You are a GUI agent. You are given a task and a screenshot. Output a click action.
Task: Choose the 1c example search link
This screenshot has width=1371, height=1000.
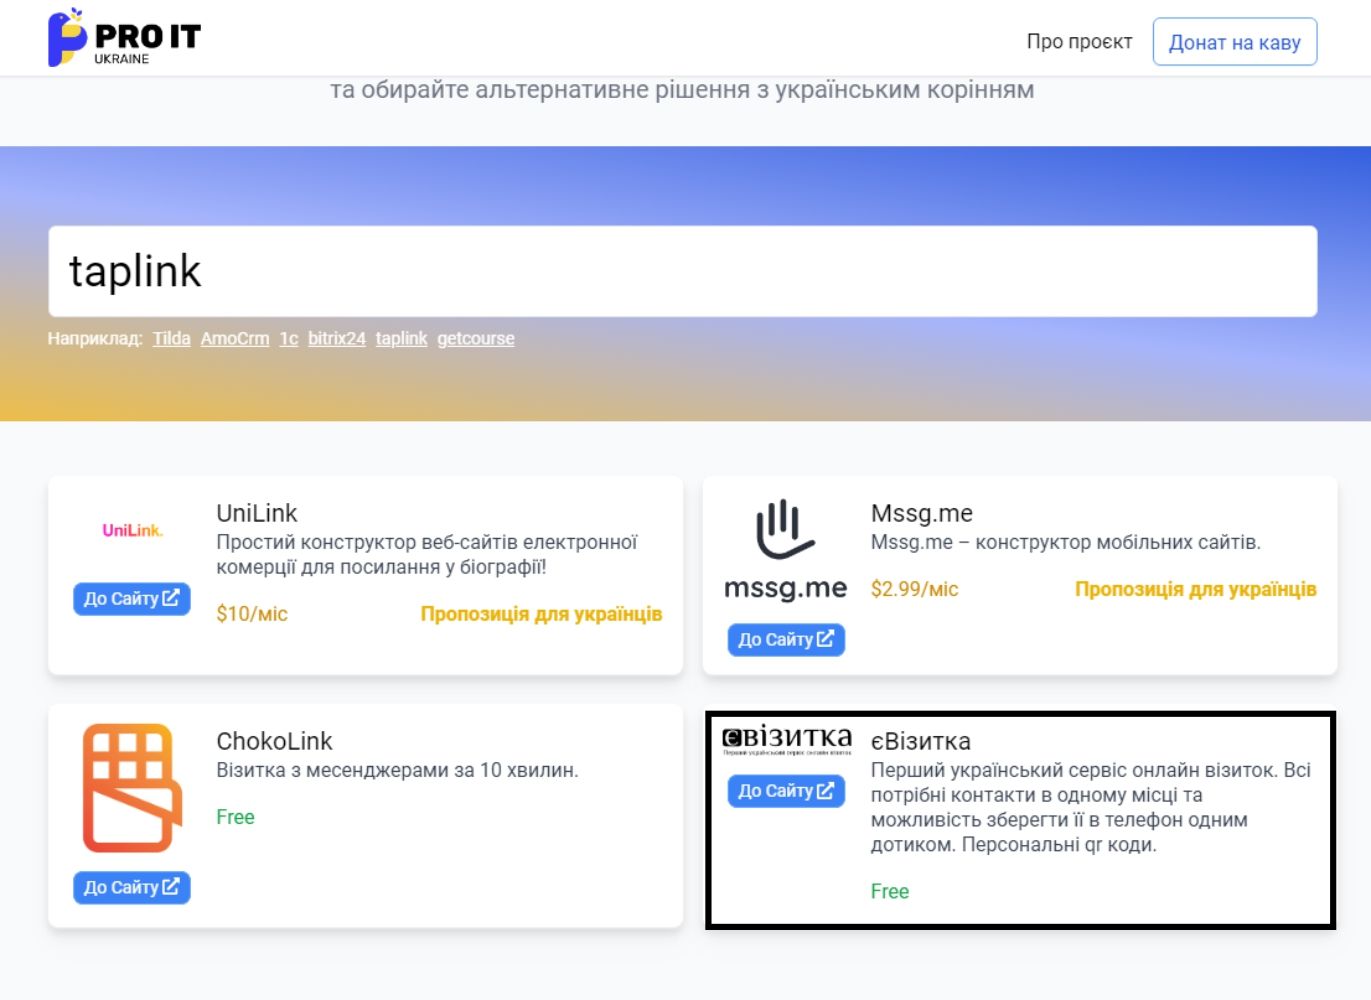pyautogui.click(x=288, y=339)
